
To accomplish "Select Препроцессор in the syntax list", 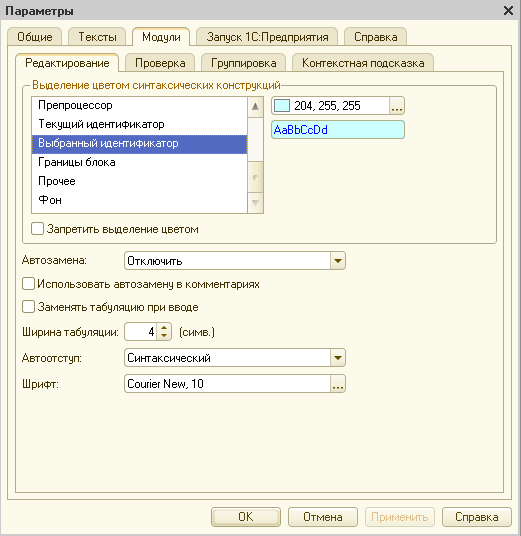I will [x=139, y=105].
